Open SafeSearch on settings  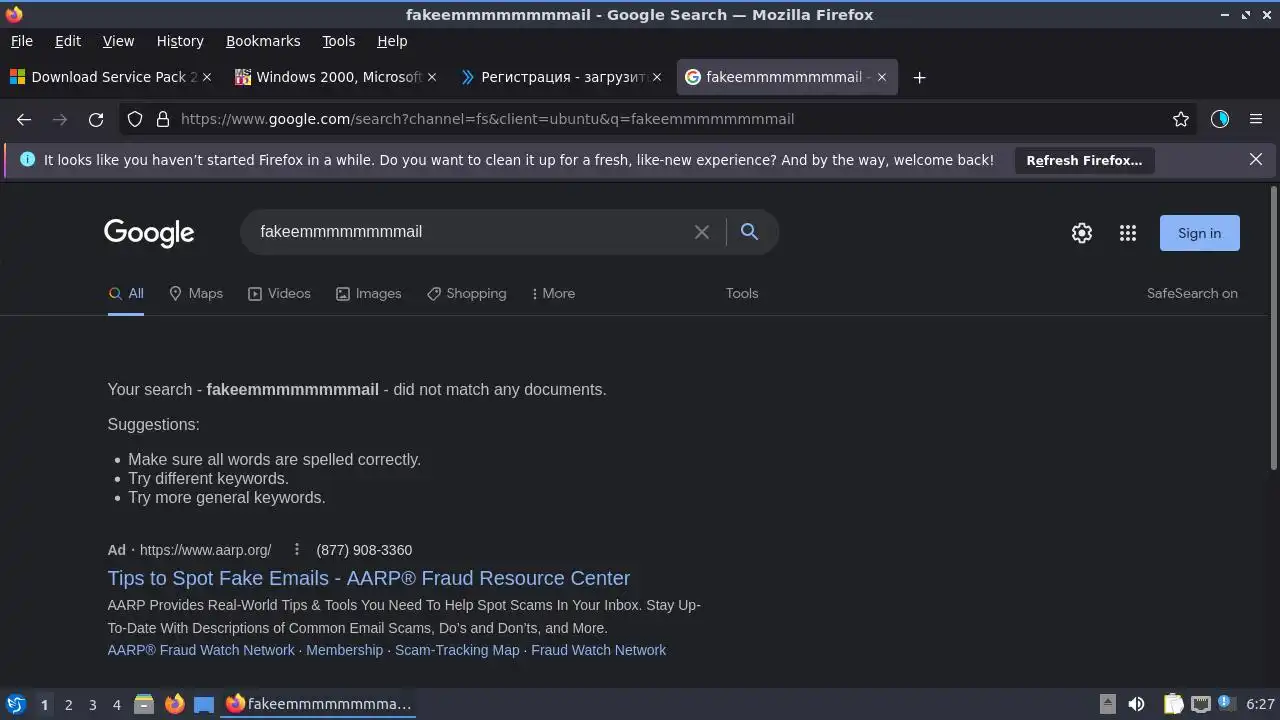[x=1192, y=293]
